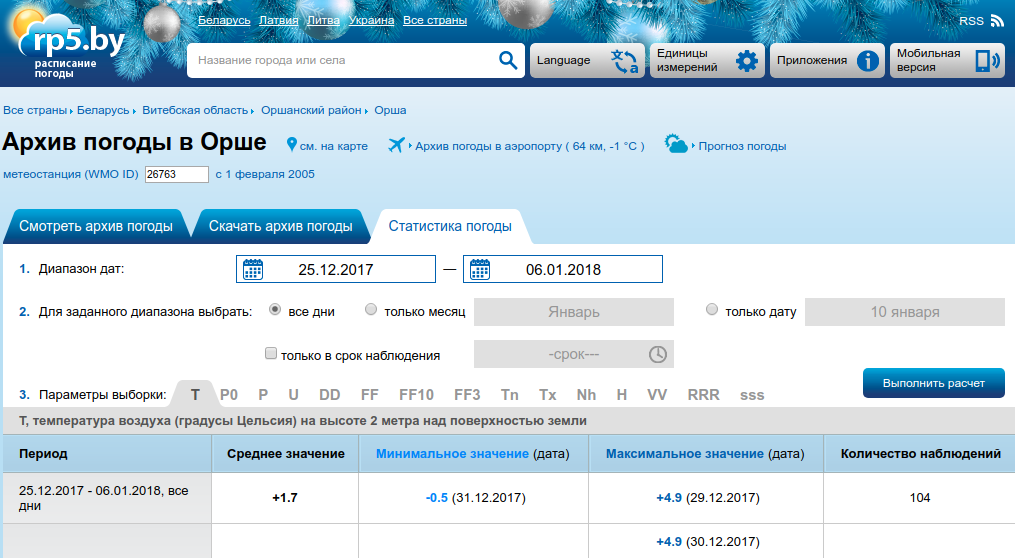Switch to 'Скачать архив погоды' tab
Screen dimensions: 1015x558
pyautogui.click(x=280, y=226)
